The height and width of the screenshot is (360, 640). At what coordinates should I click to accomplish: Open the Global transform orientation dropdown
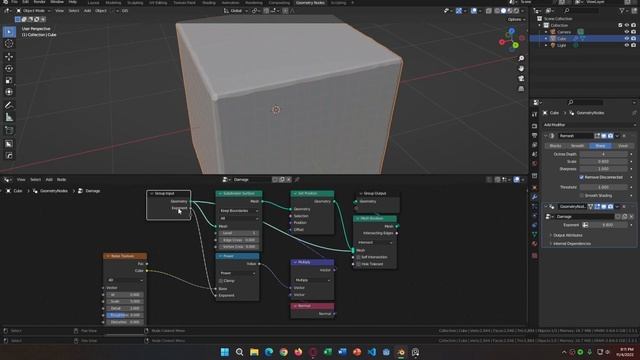tap(236, 11)
